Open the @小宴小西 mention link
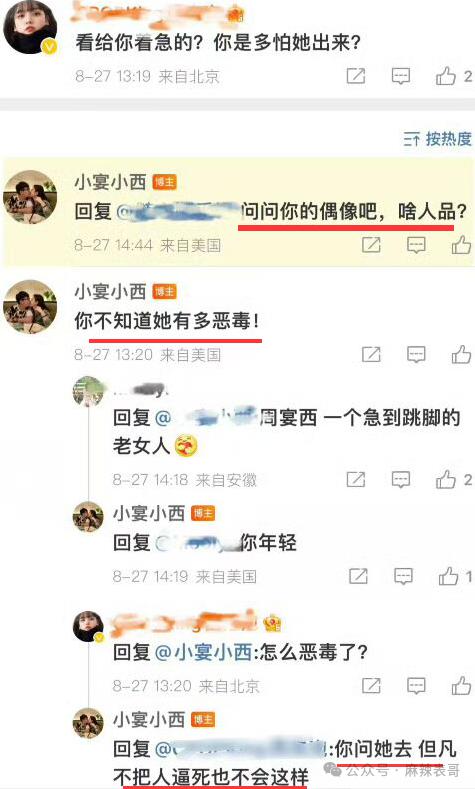 coord(203,652)
